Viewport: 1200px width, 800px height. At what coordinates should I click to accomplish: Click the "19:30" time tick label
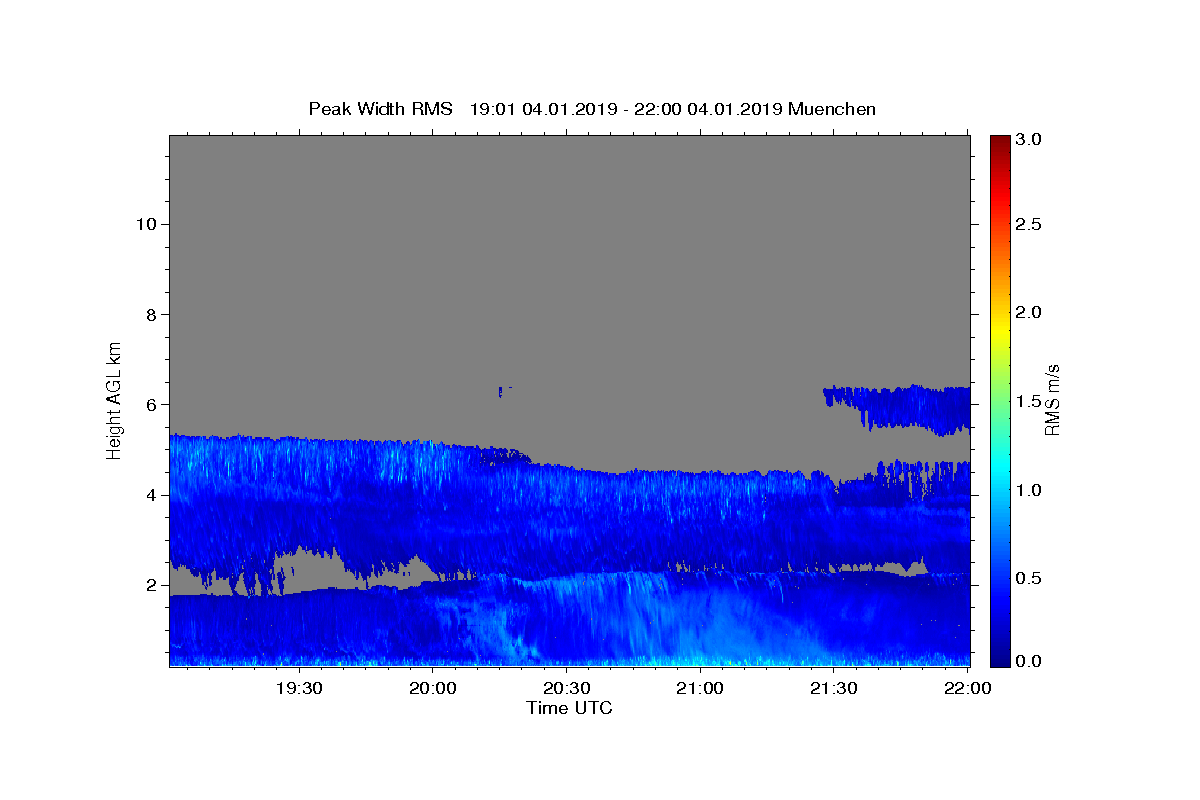click(299, 688)
